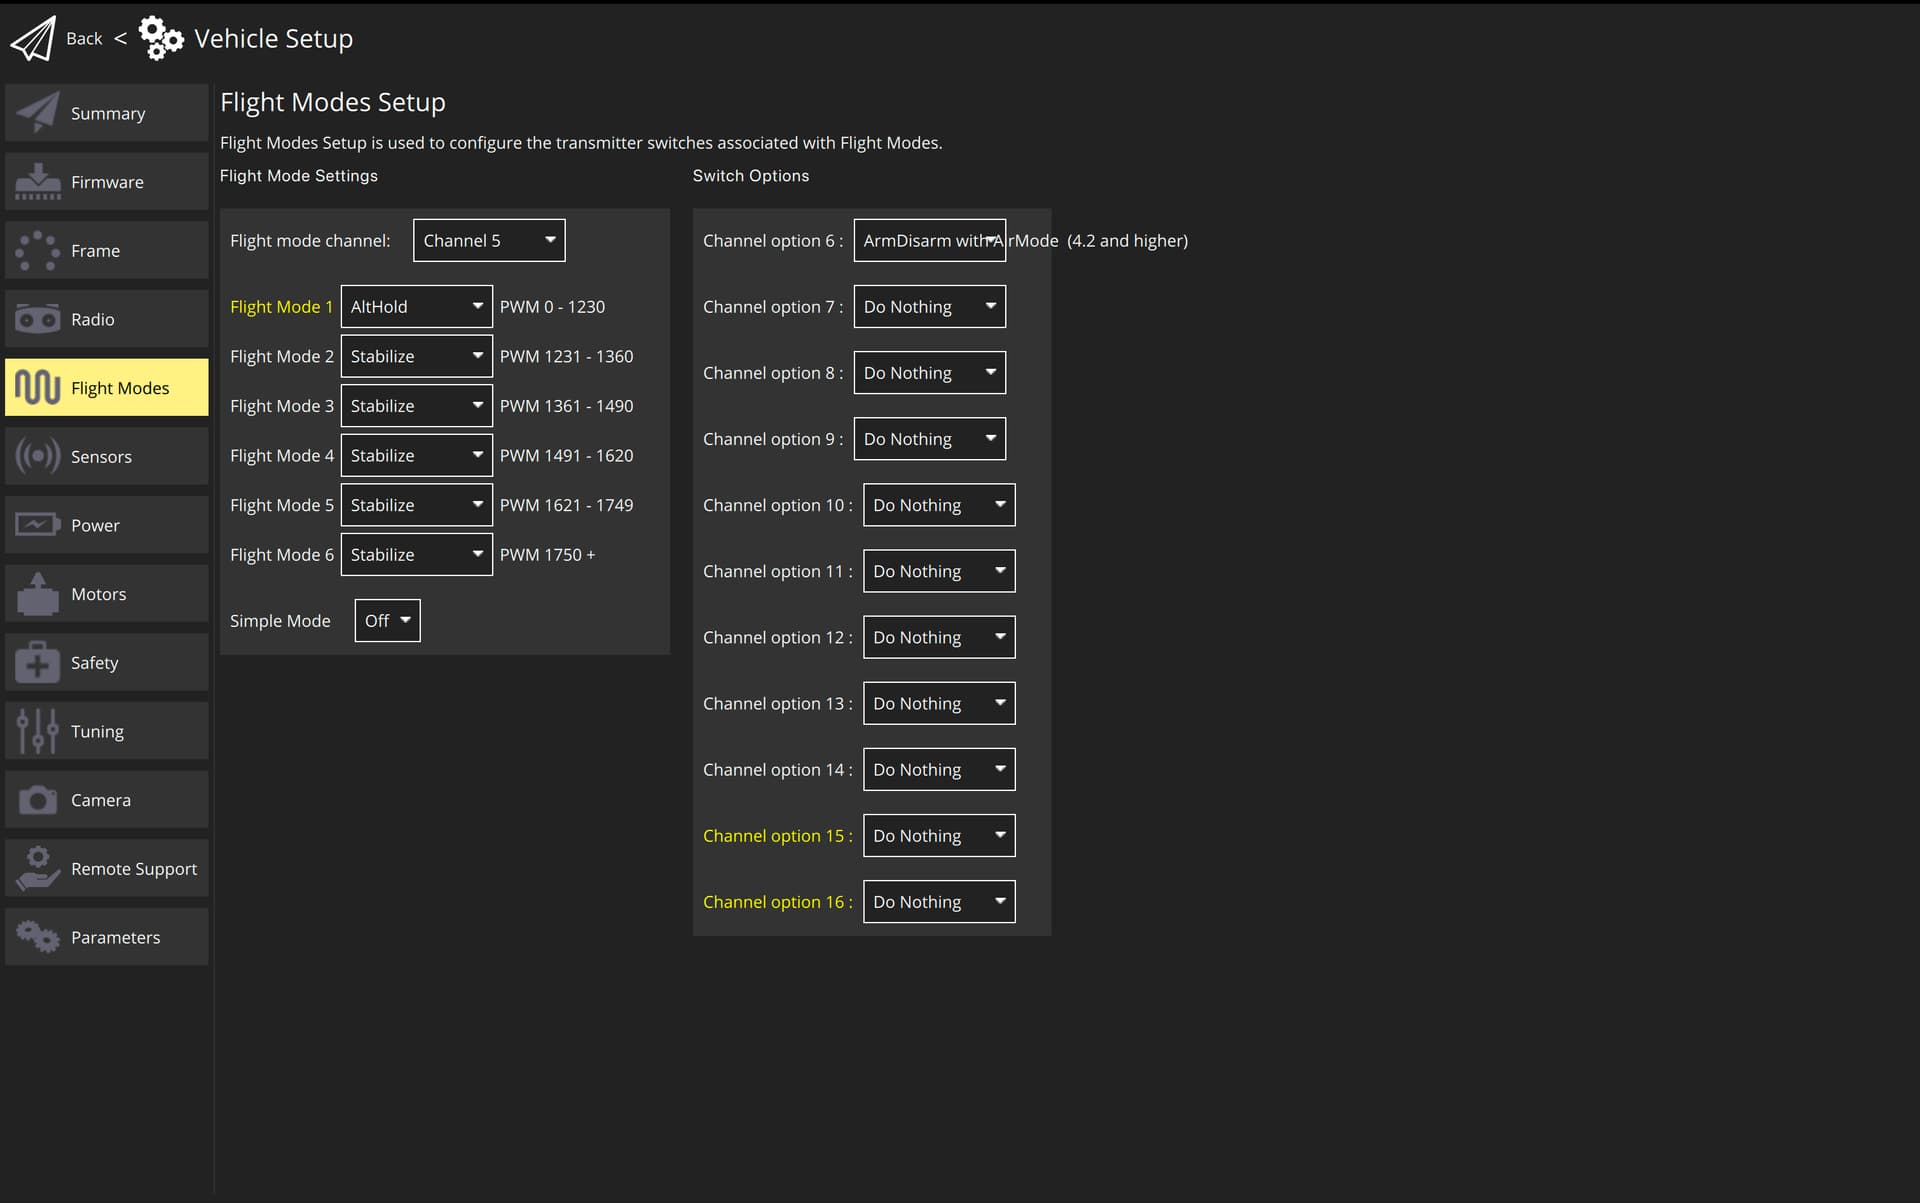The height and width of the screenshot is (1203, 1920).
Task: Open the Channel option 8 dropdown
Action: click(929, 373)
